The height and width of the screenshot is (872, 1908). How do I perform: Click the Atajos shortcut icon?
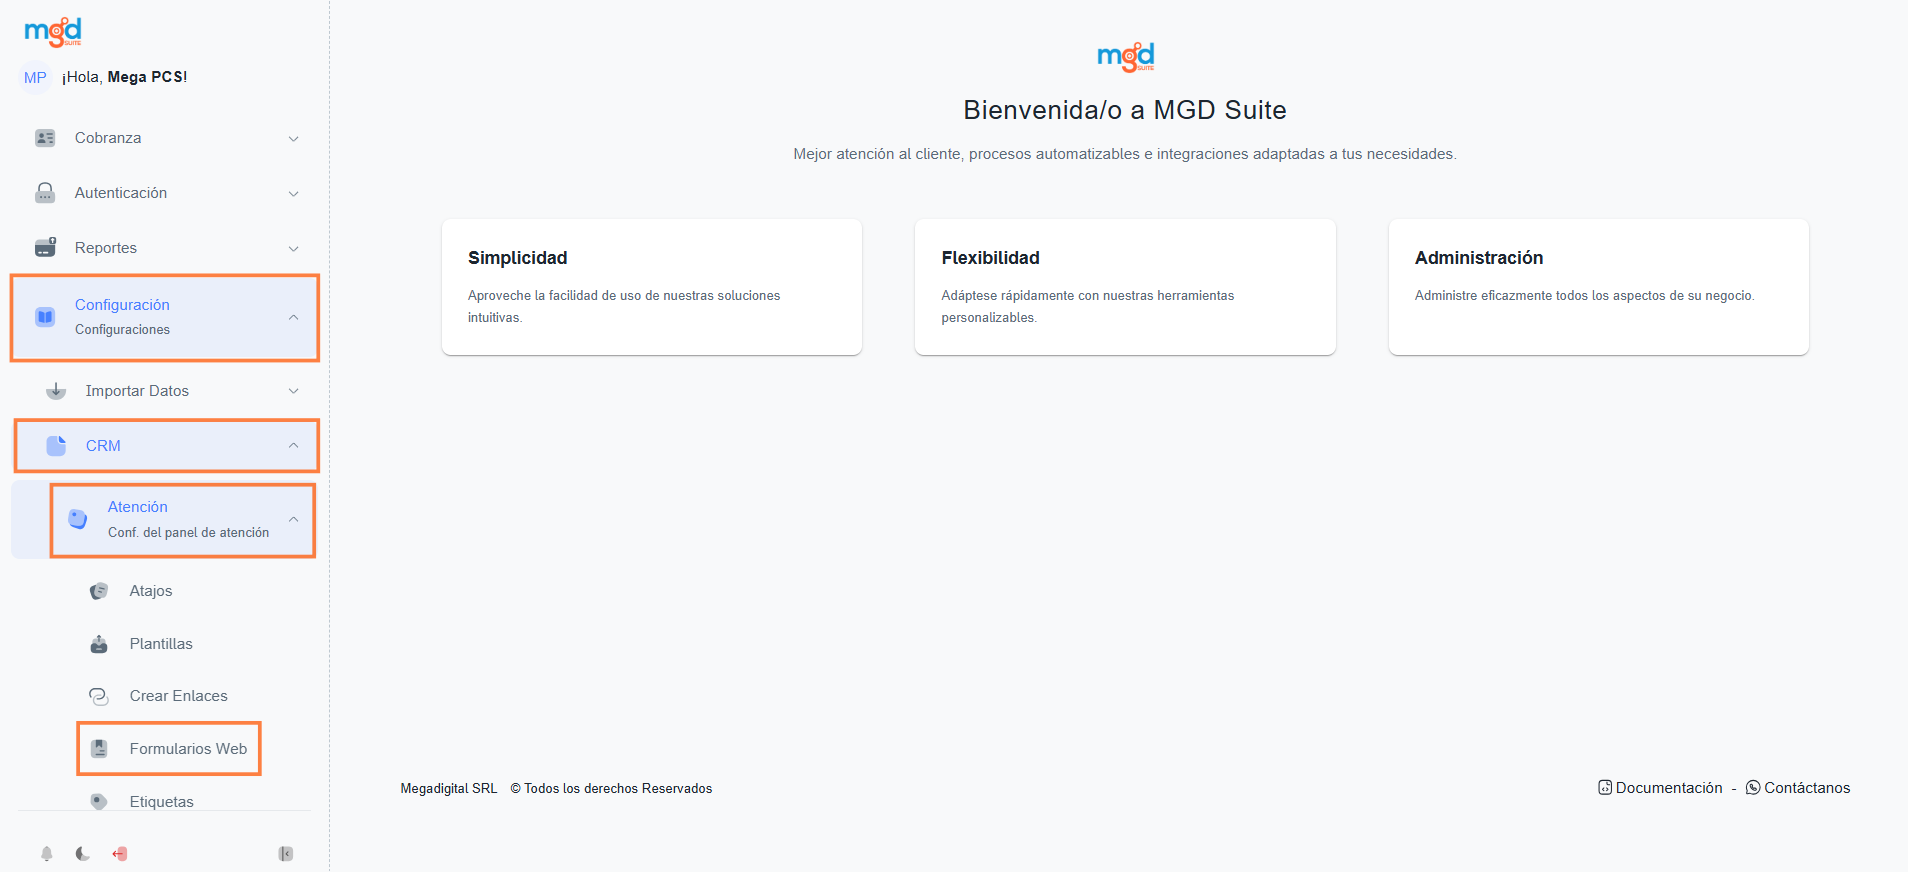point(99,591)
